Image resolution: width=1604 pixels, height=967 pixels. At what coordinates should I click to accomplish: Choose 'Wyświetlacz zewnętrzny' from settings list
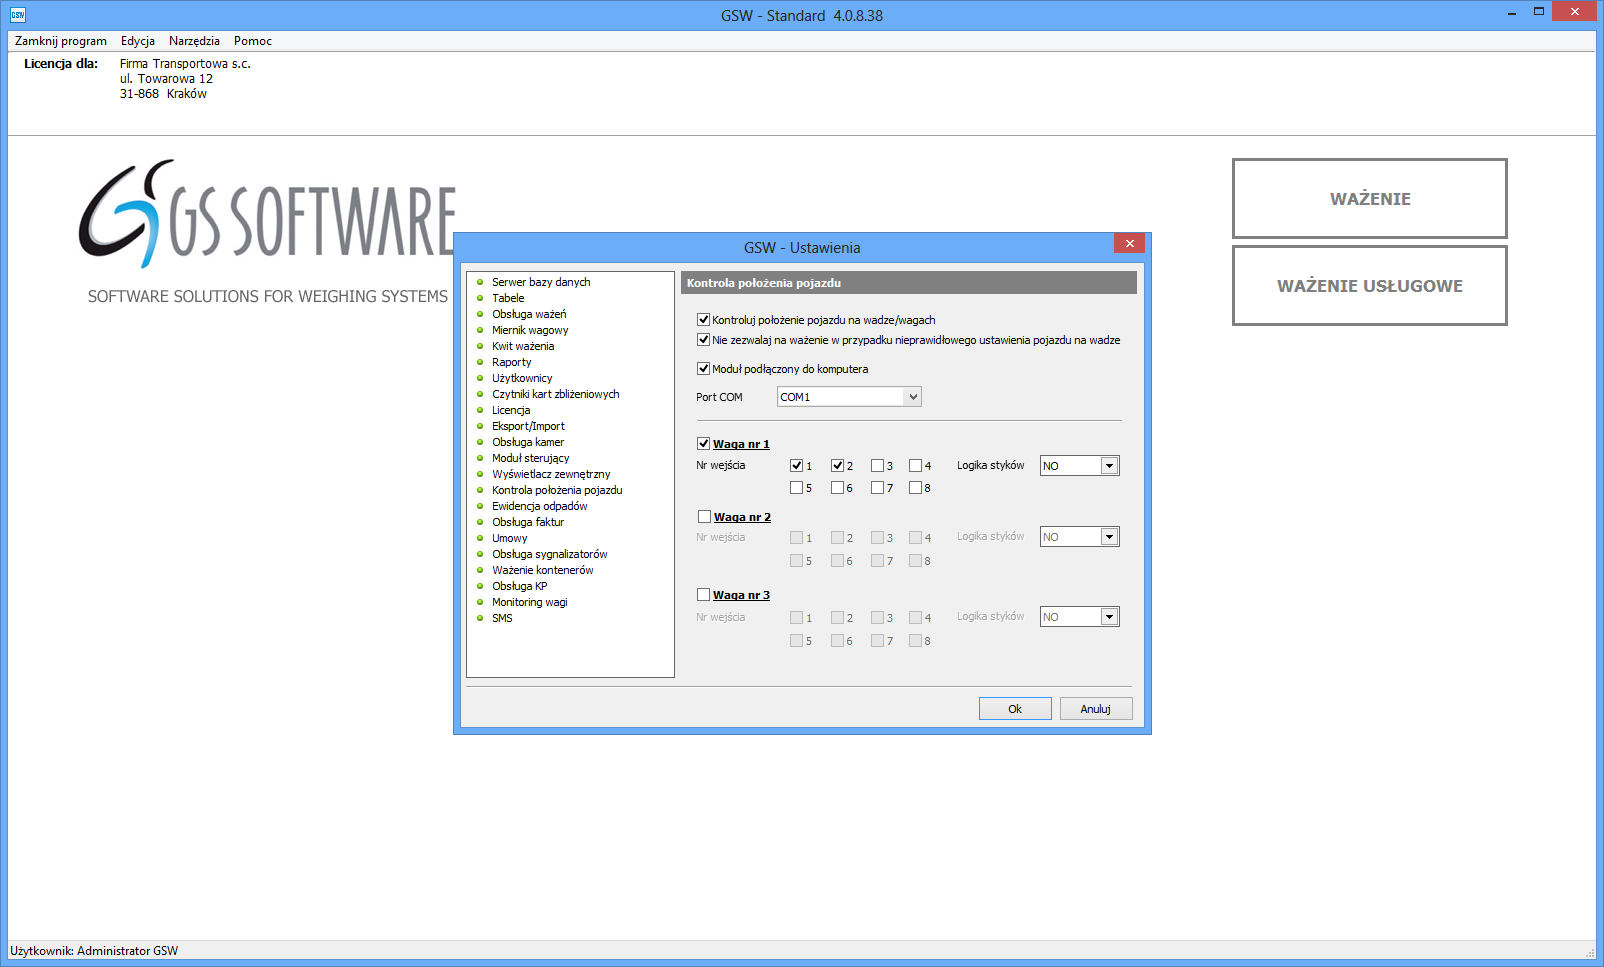[x=550, y=474]
